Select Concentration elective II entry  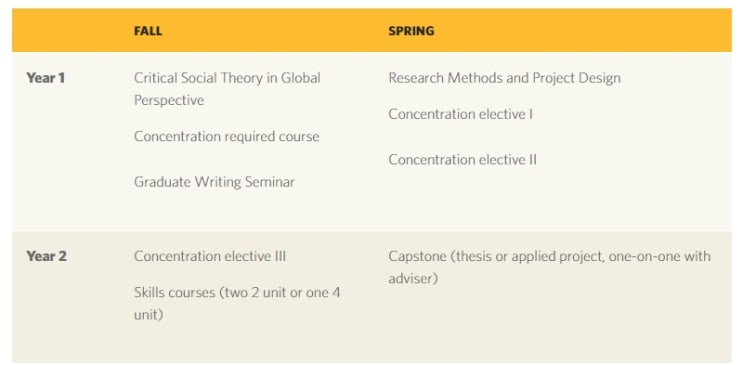click(x=462, y=160)
